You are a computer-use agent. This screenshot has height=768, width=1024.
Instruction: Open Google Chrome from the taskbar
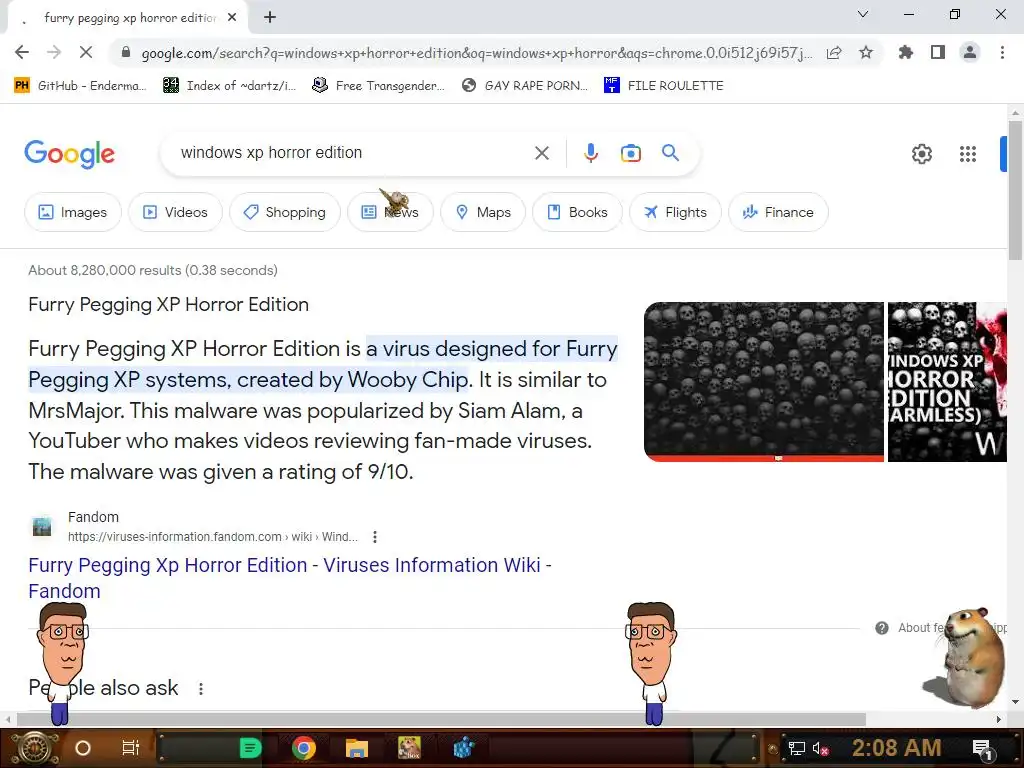(x=304, y=748)
